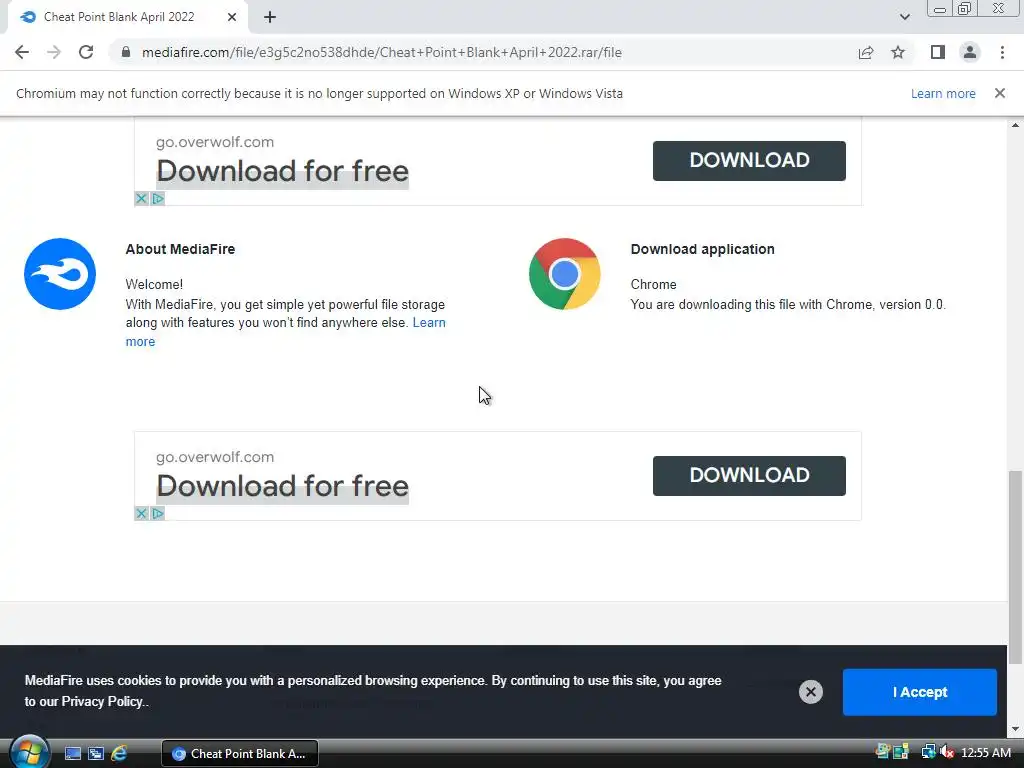Open the Windows Start orb

(29, 752)
